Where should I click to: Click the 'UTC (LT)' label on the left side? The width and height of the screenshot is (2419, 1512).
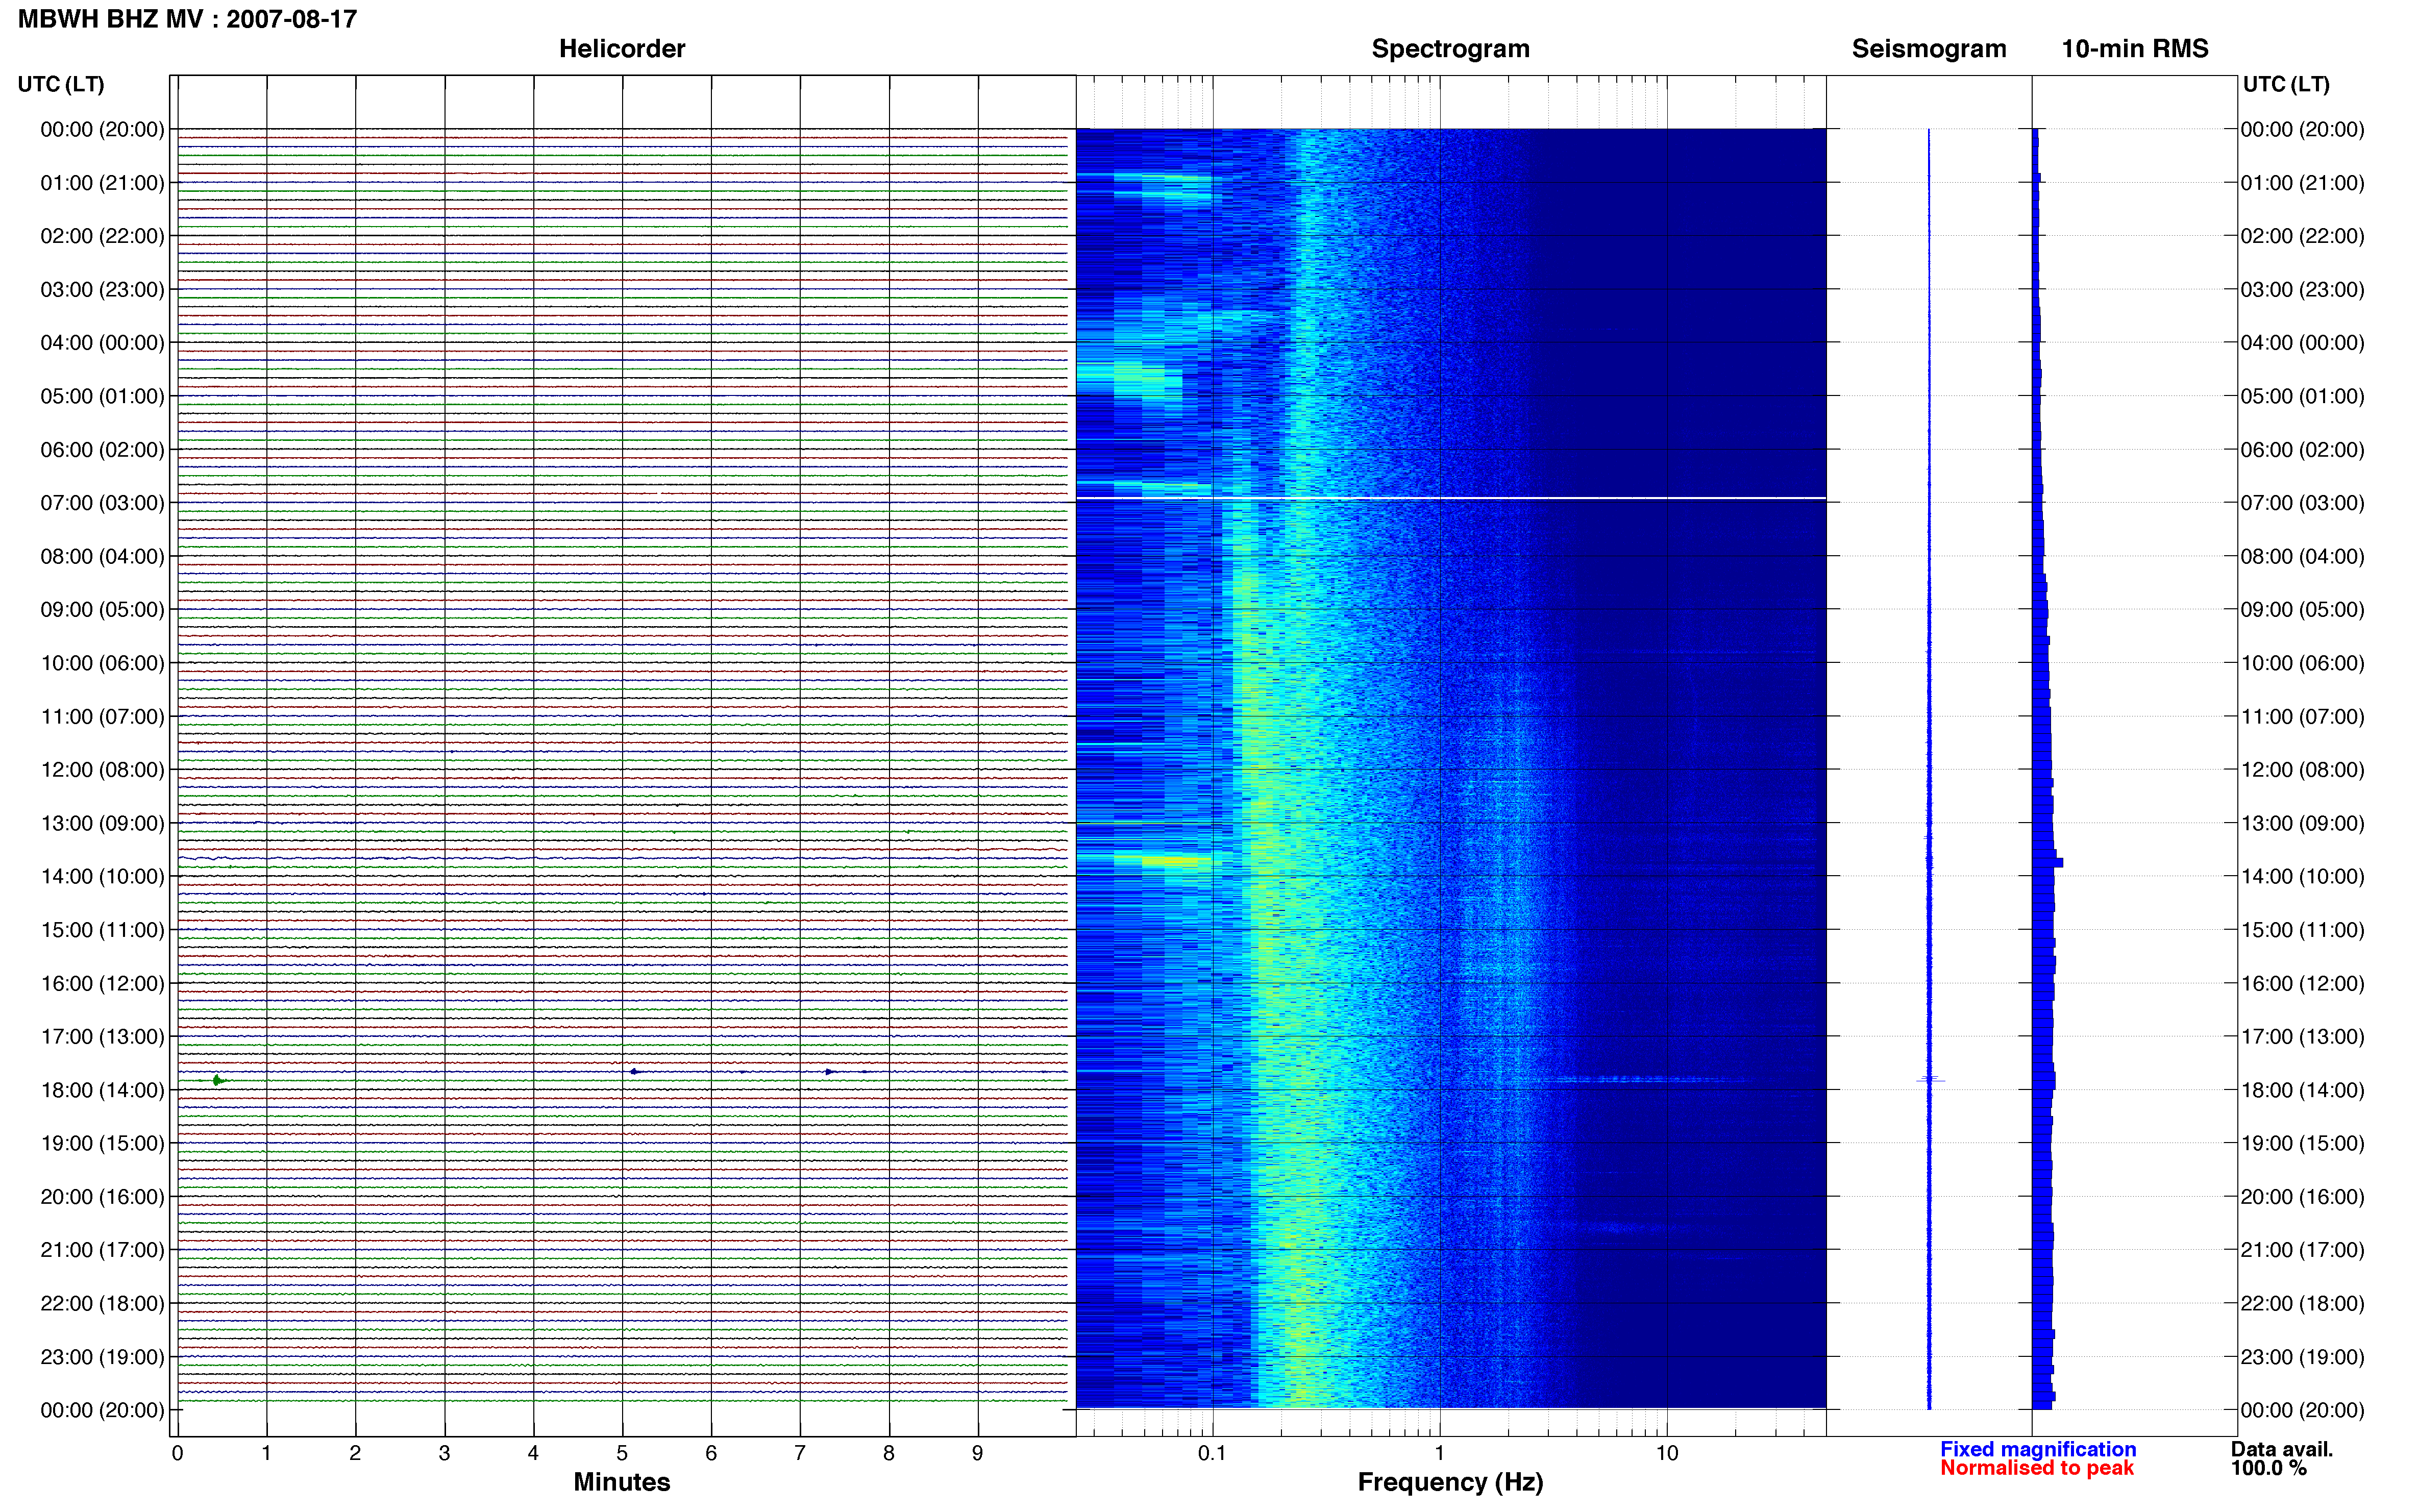[x=61, y=84]
